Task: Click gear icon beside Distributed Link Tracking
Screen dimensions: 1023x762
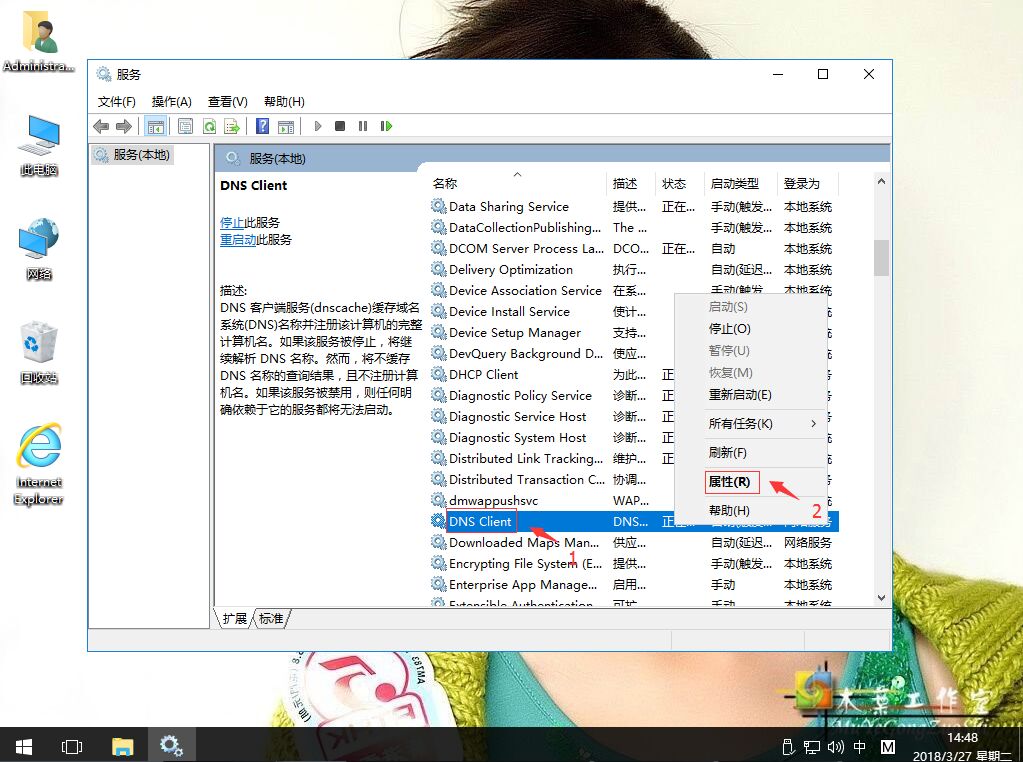Action: click(x=438, y=458)
